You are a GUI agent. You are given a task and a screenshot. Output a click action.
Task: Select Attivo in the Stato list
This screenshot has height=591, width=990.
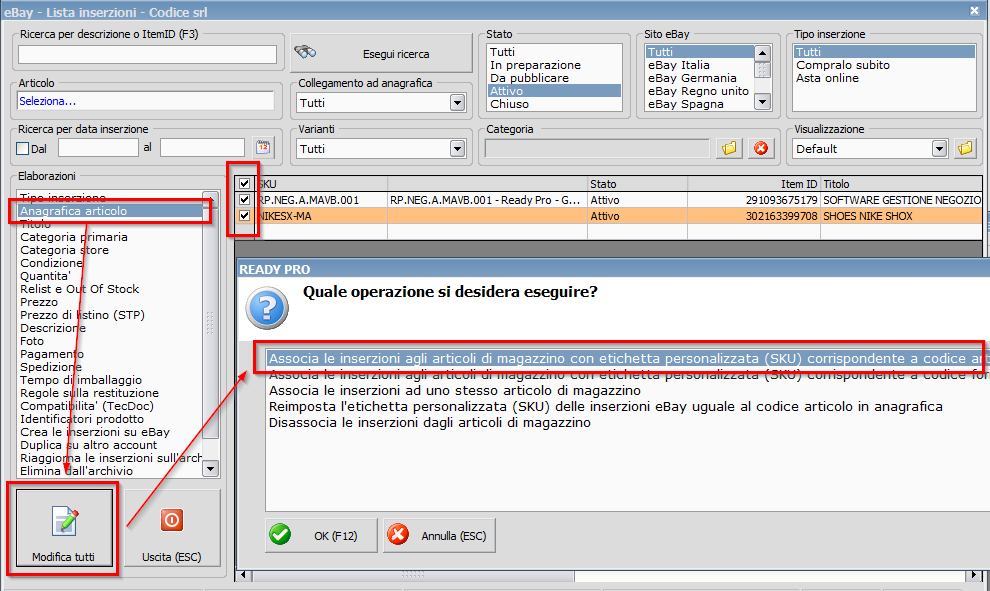point(554,91)
